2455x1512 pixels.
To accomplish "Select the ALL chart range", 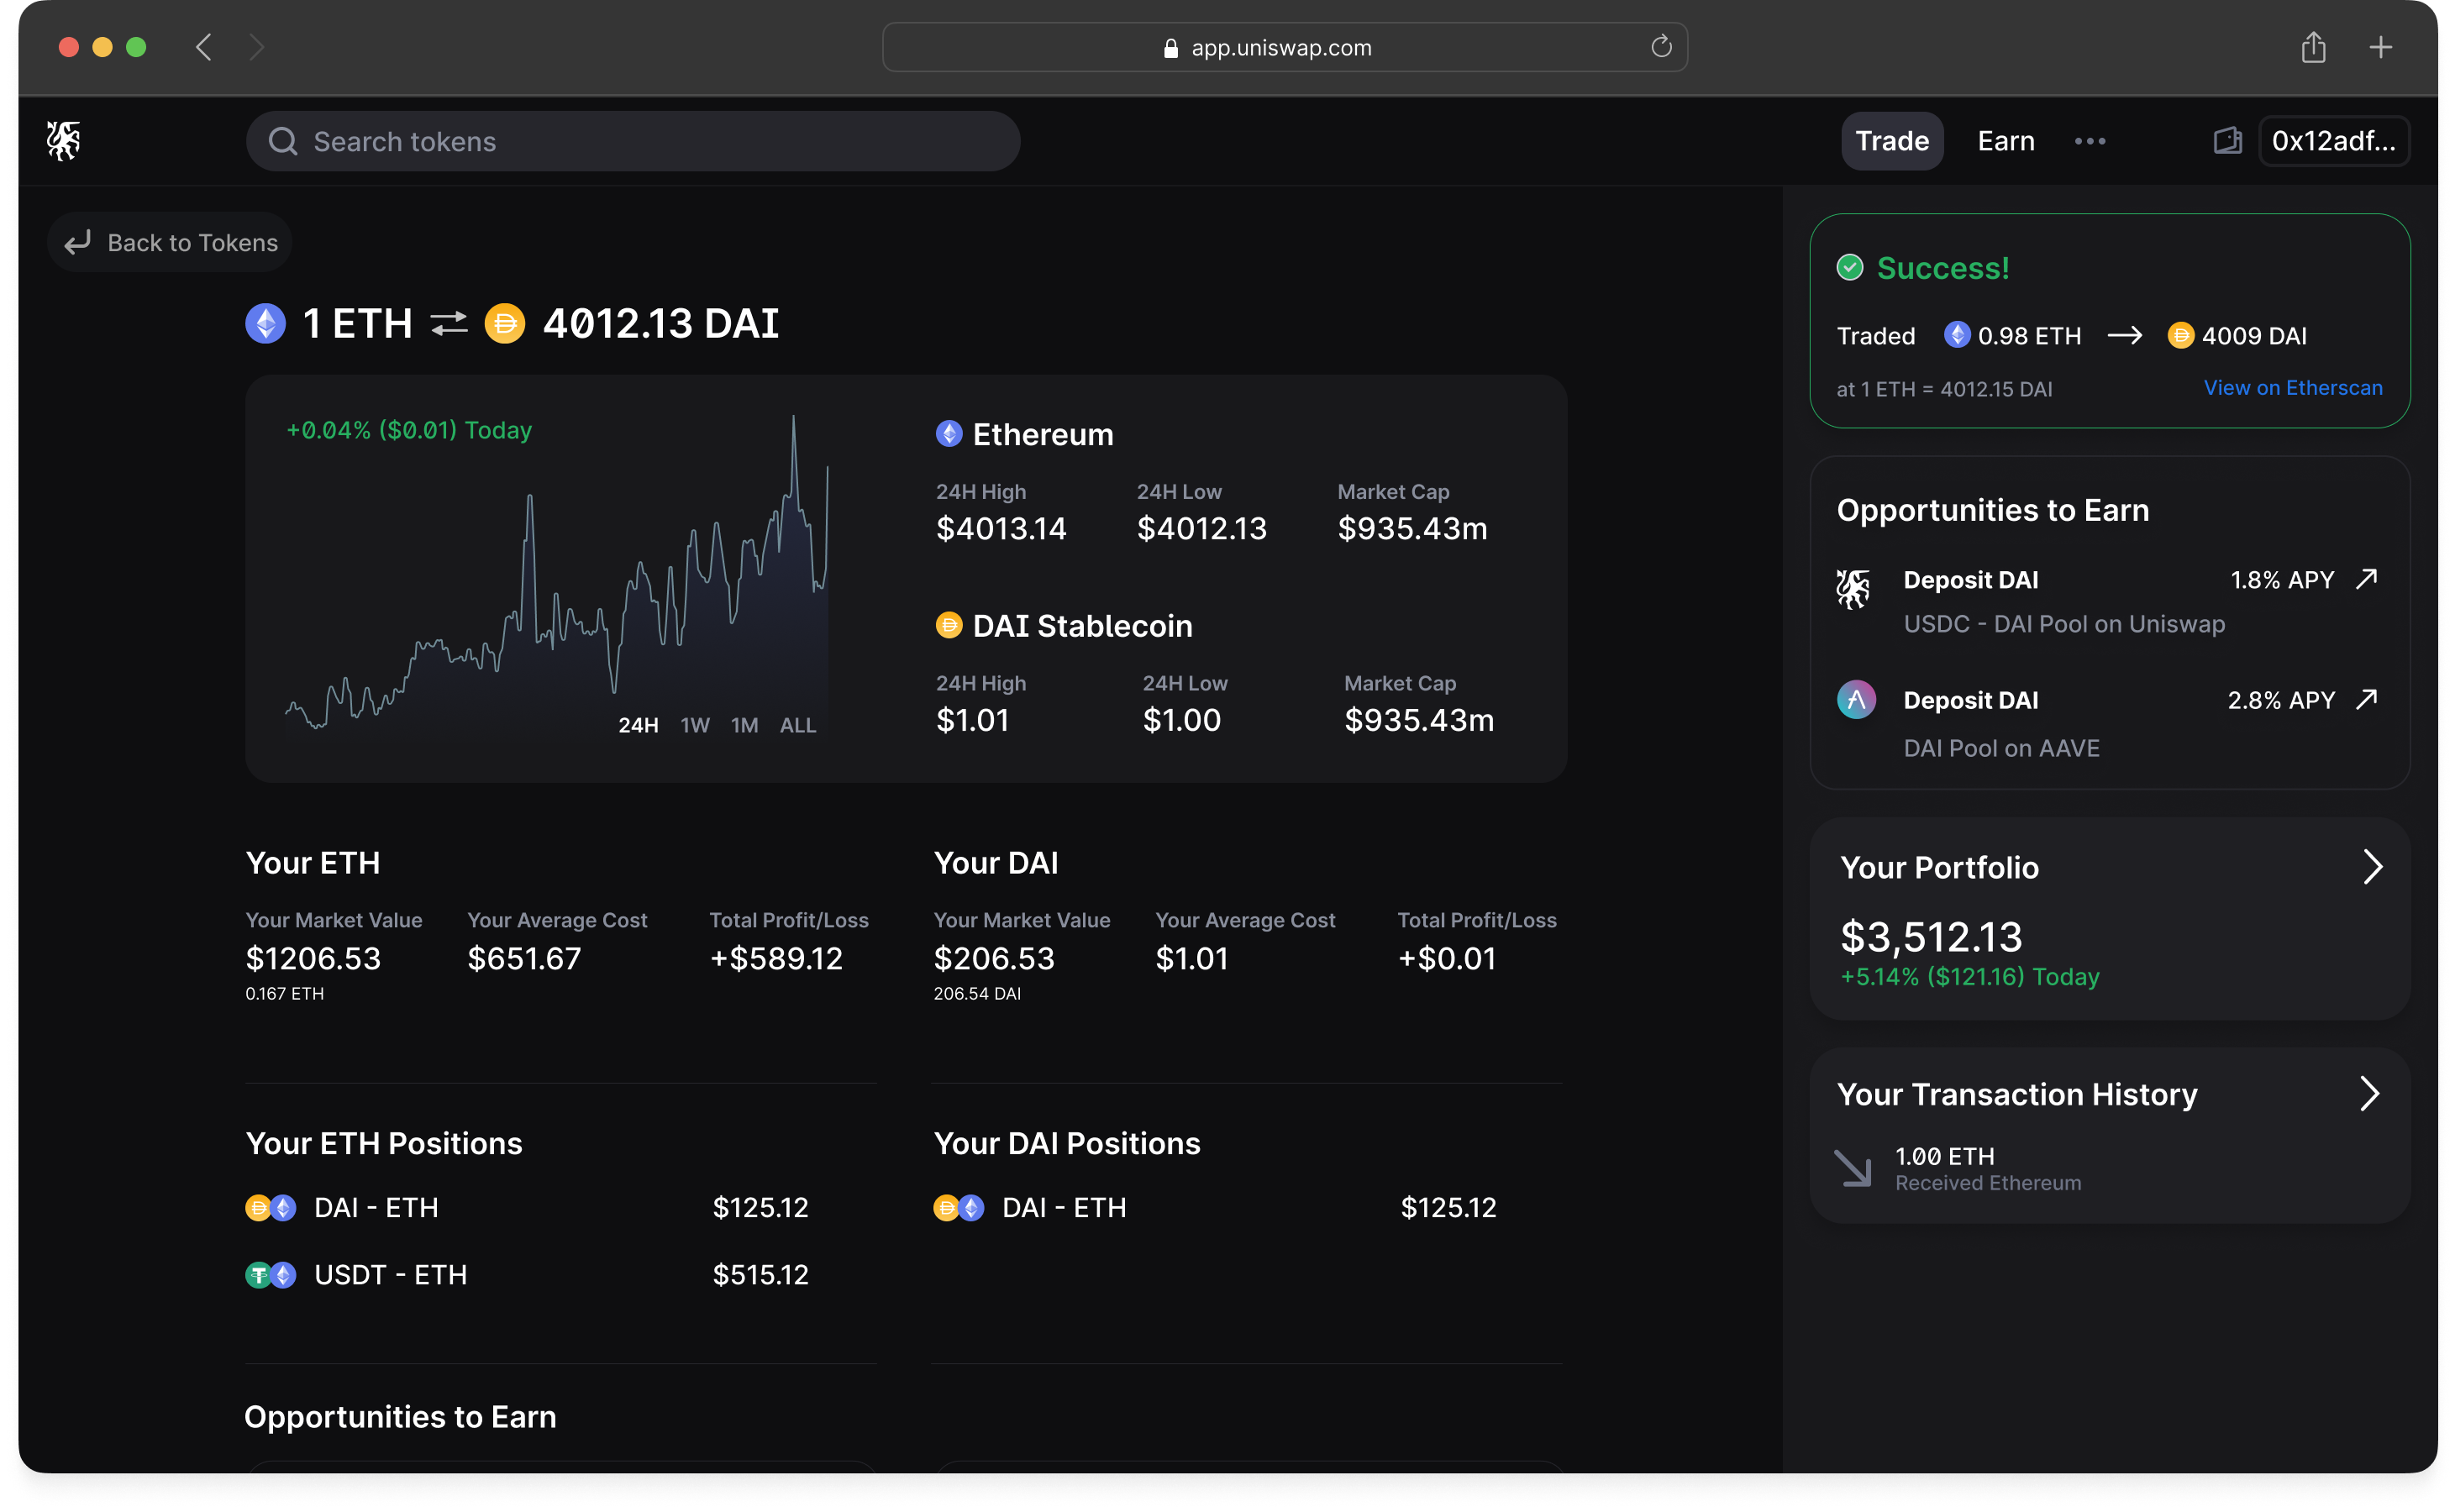I will pos(798,726).
